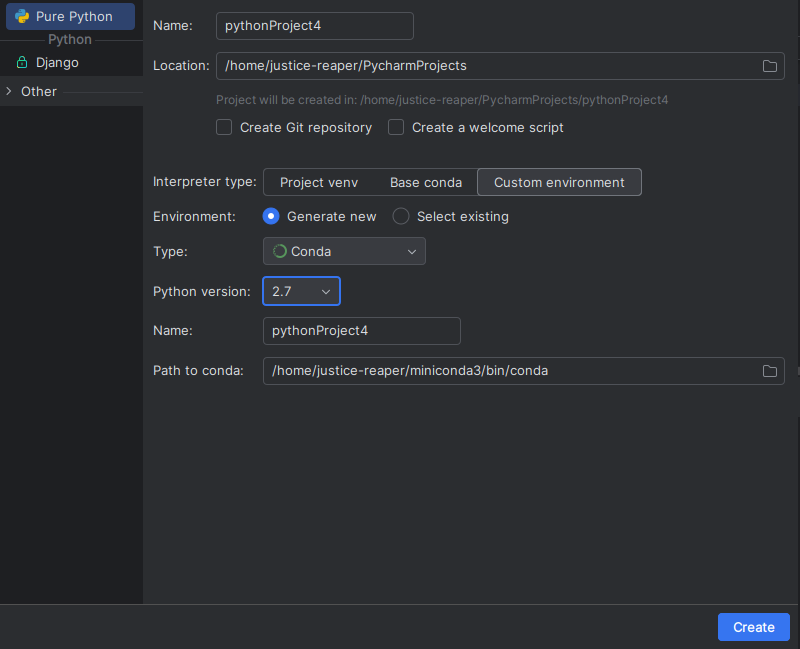Open the Python version dropdown
This screenshot has height=649, width=800.
point(302,291)
